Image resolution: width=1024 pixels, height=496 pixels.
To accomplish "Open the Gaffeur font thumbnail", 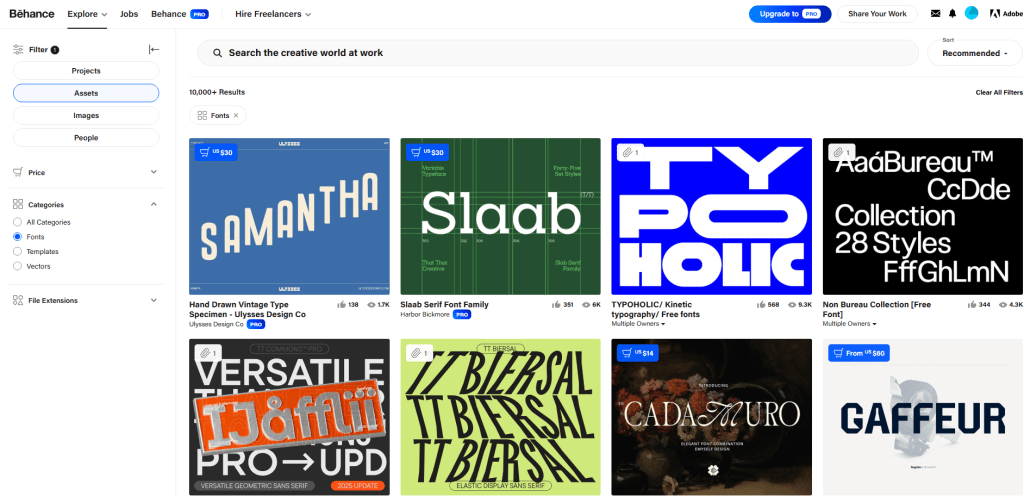I will (x=922, y=417).
